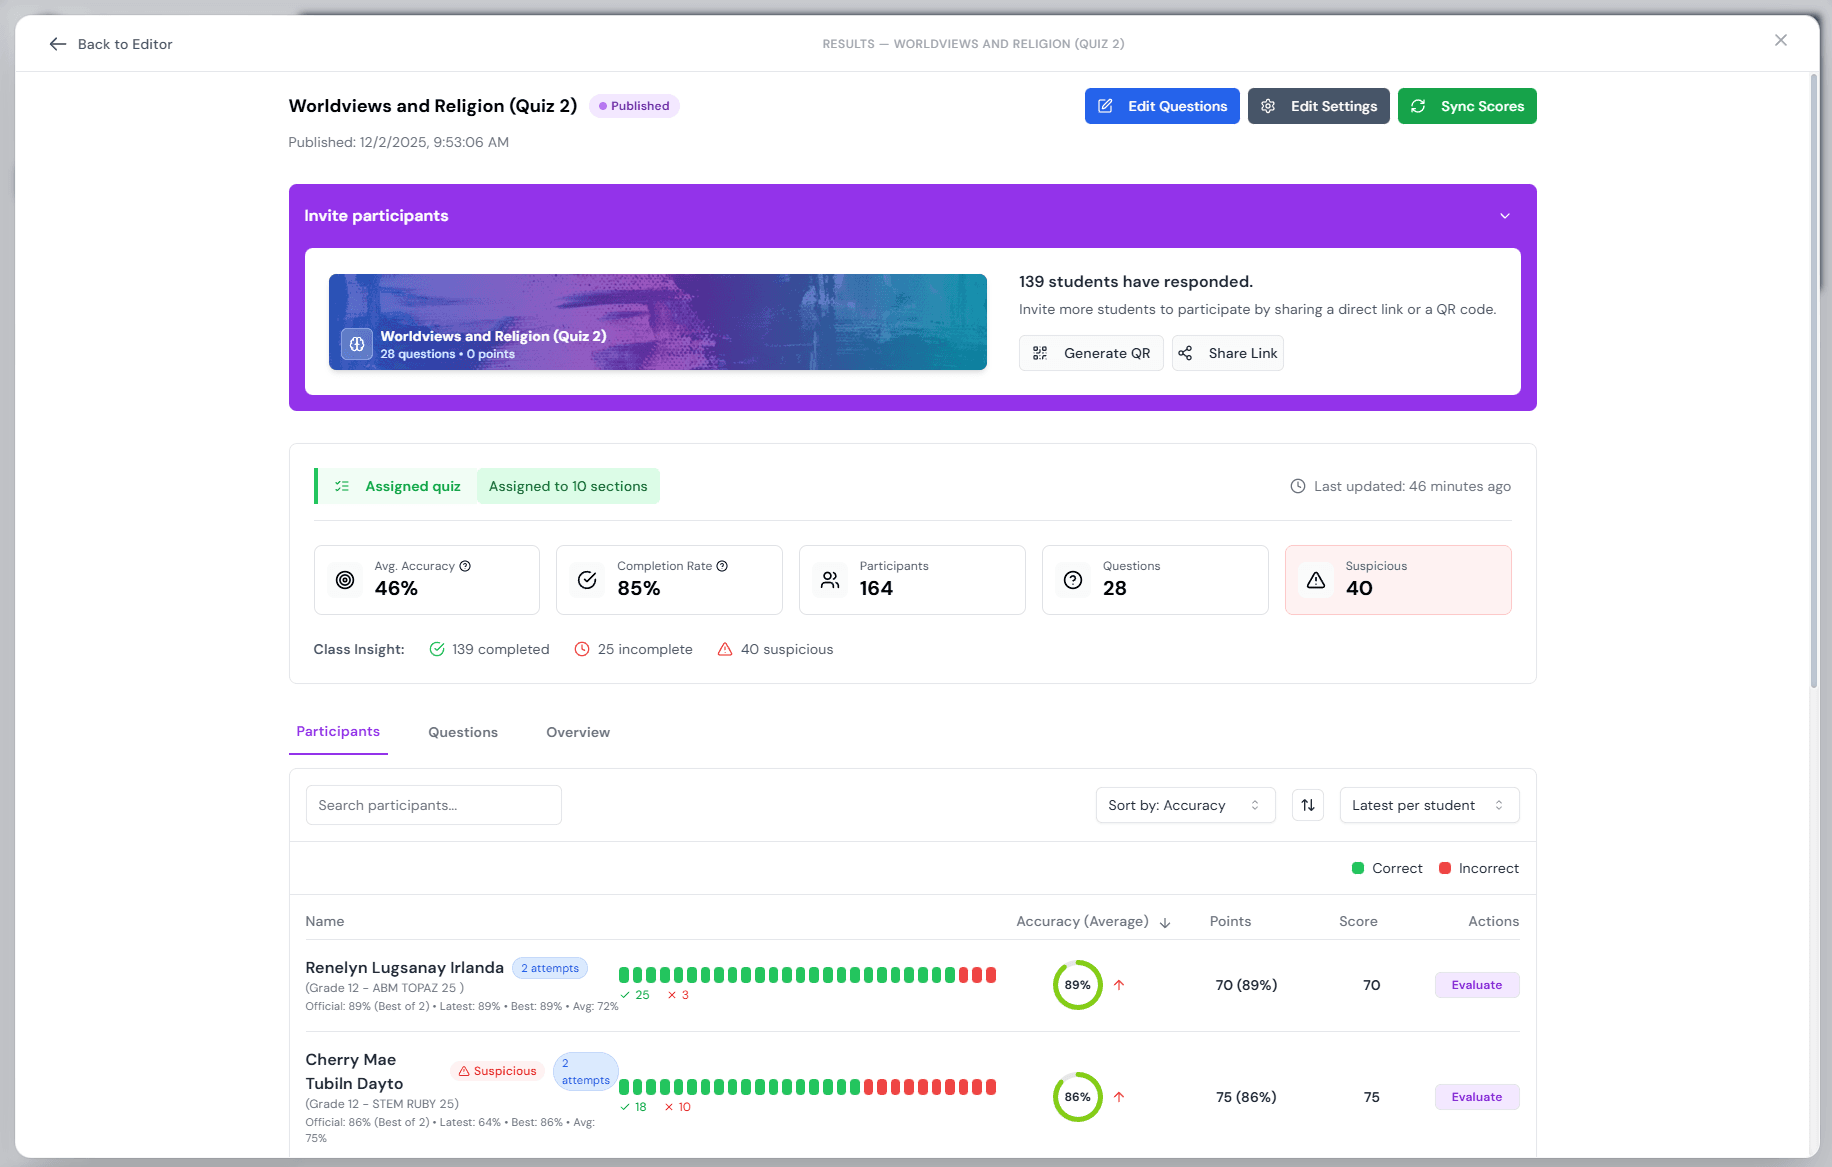The height and width of the screenshot is (1167, 1832).
Task: Click the Search participants field
Action: click(433, 805)
